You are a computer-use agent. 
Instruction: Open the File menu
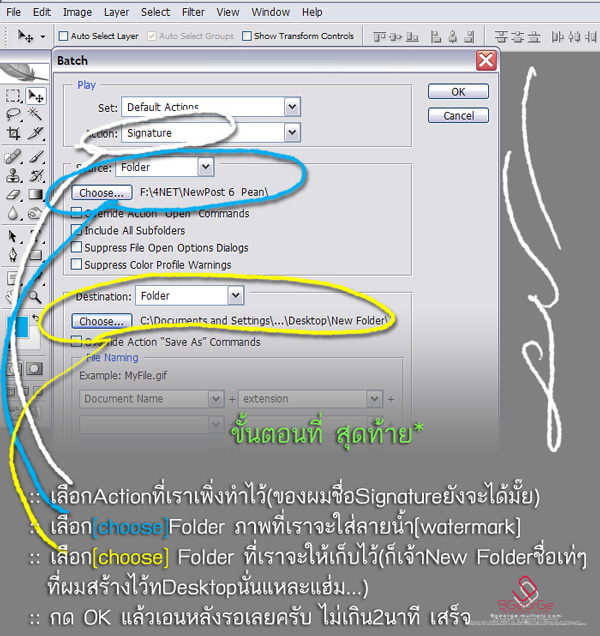pos(13,12)
